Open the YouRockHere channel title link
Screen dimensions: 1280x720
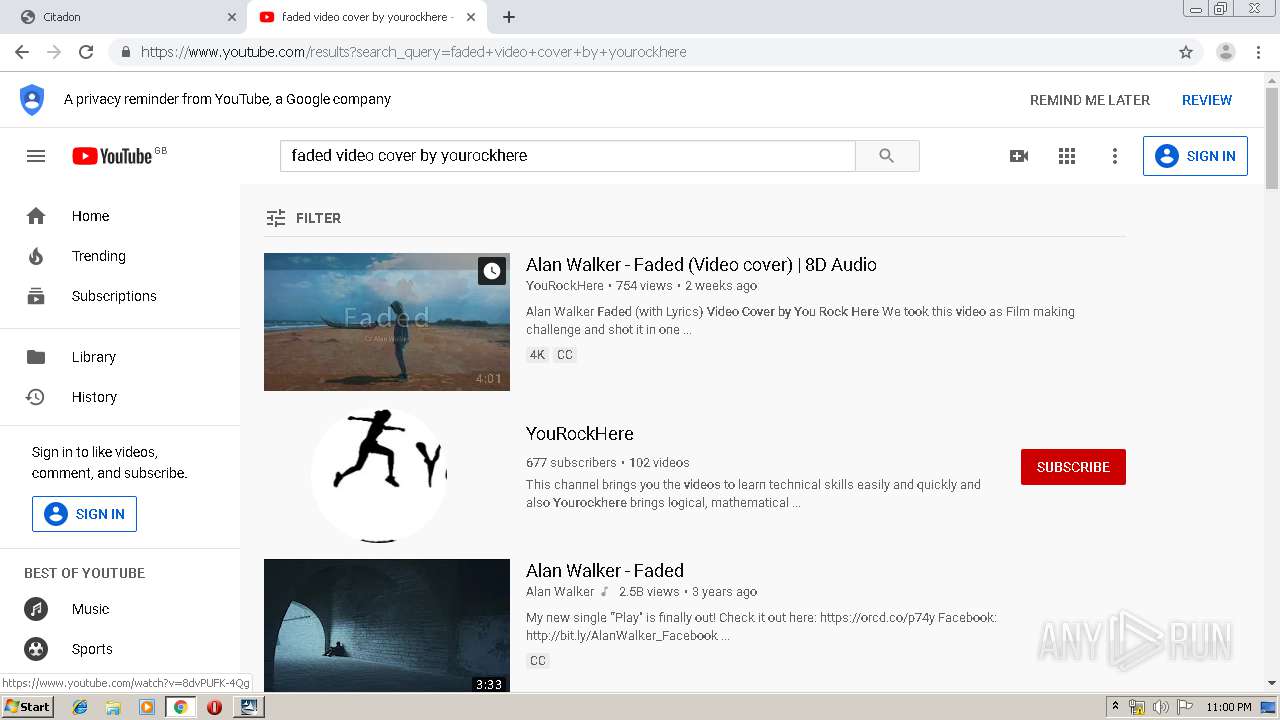[580, 434]
